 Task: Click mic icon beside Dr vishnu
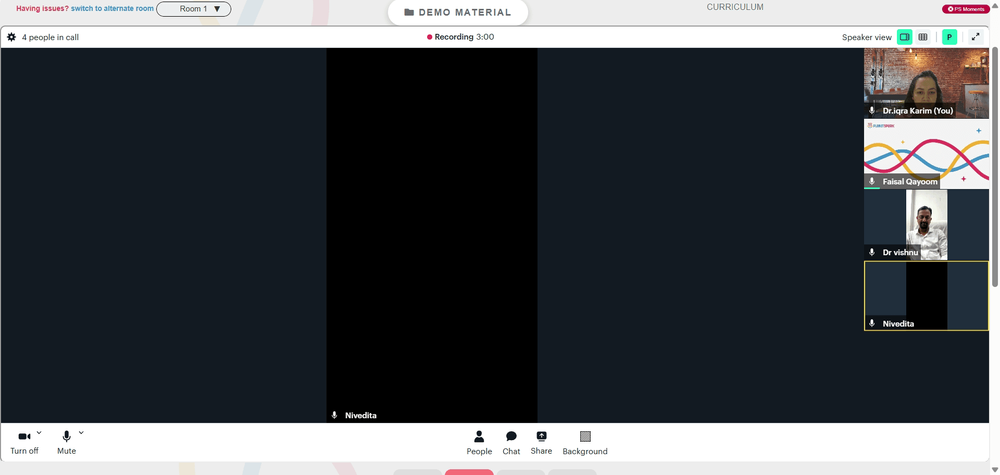point(872,252)
